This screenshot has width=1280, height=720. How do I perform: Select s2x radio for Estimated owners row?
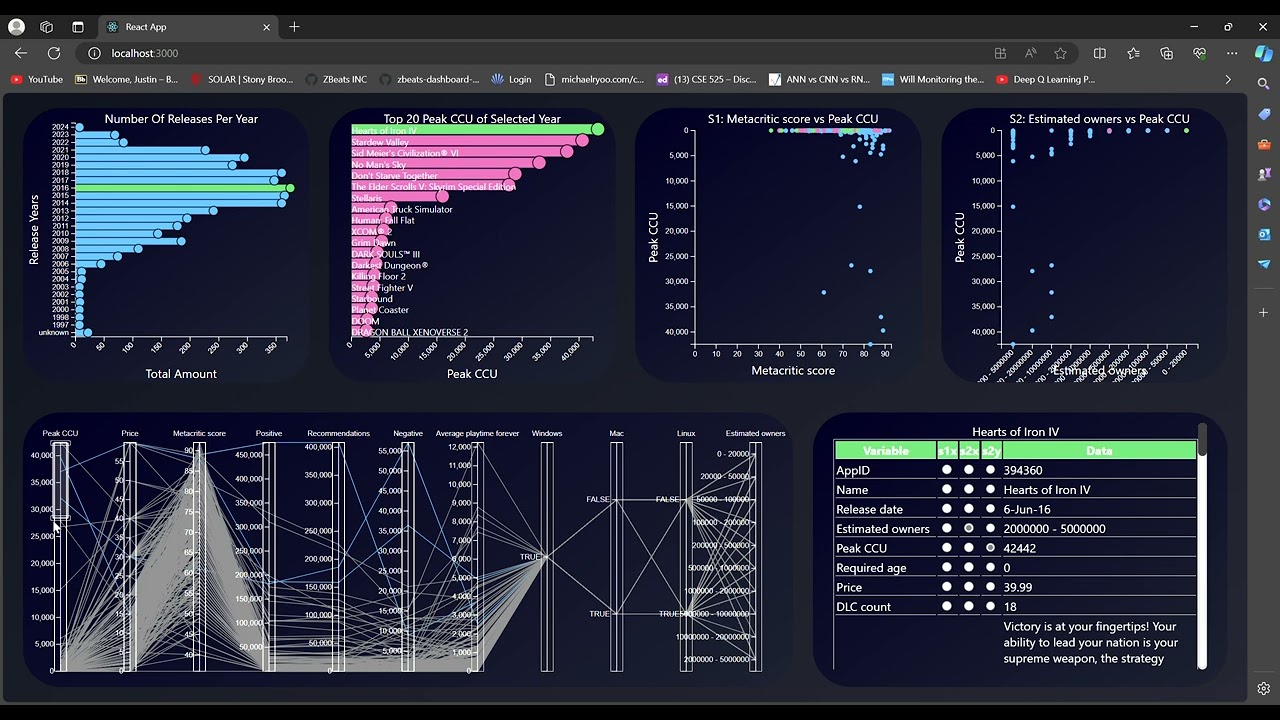click(x=969, y=528)
